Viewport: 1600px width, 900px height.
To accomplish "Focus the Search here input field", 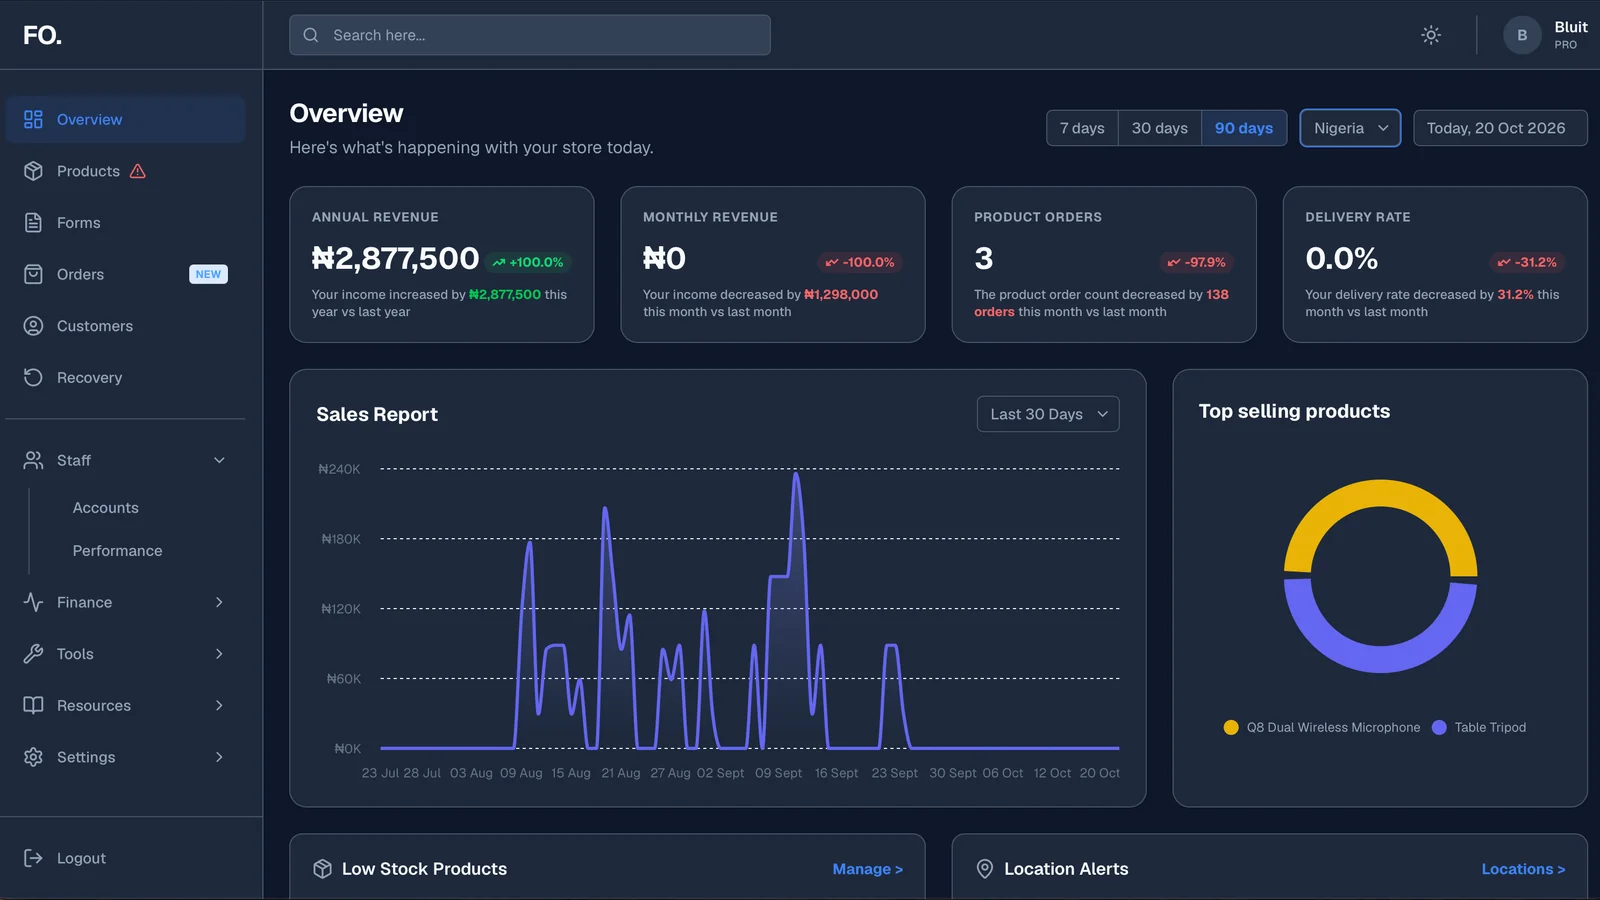I will tap(530, 35).
